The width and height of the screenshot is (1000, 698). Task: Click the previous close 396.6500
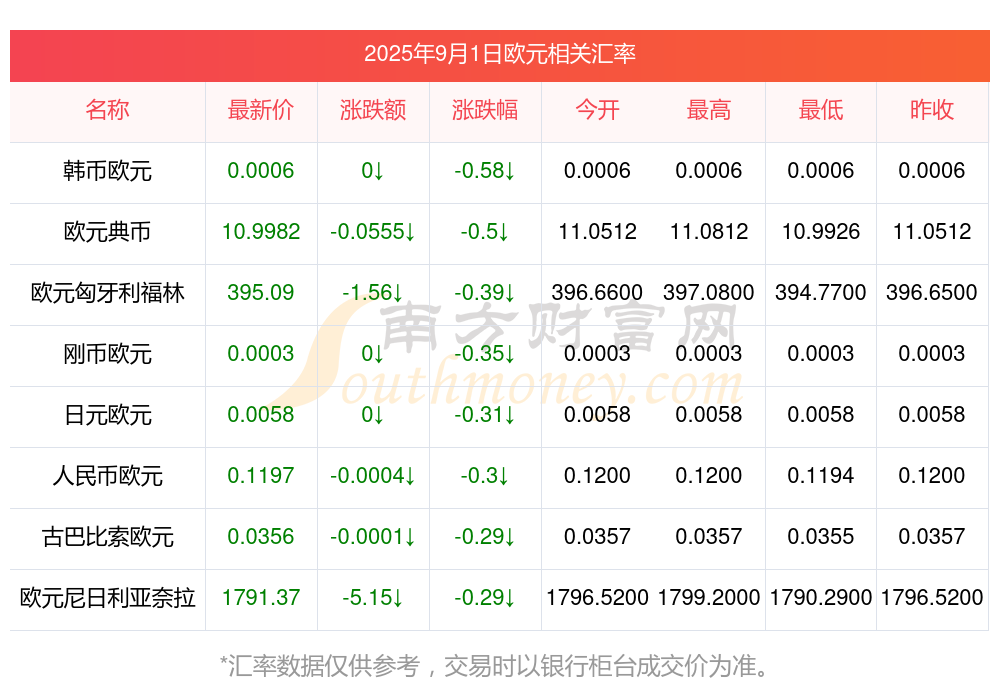pos(932,293)
